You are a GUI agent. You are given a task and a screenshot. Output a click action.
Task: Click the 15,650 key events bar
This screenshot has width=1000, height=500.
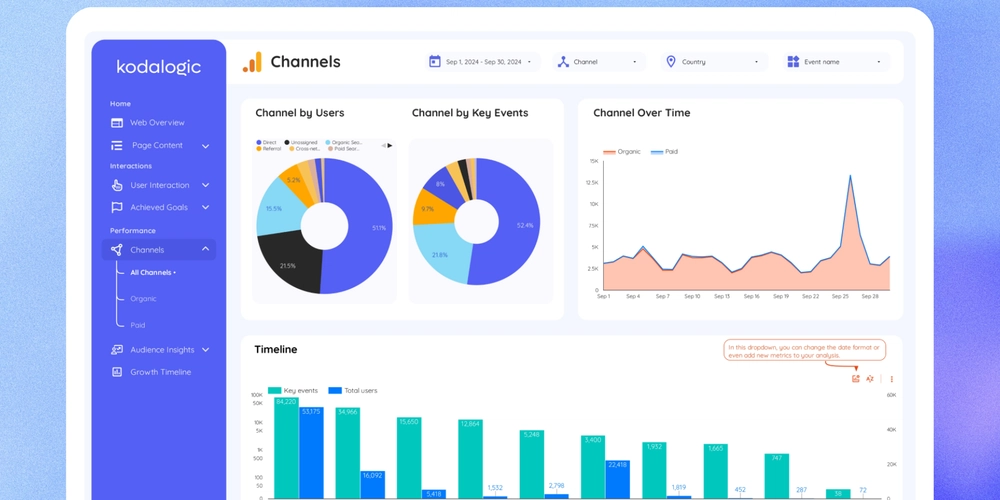pos(409,457)
